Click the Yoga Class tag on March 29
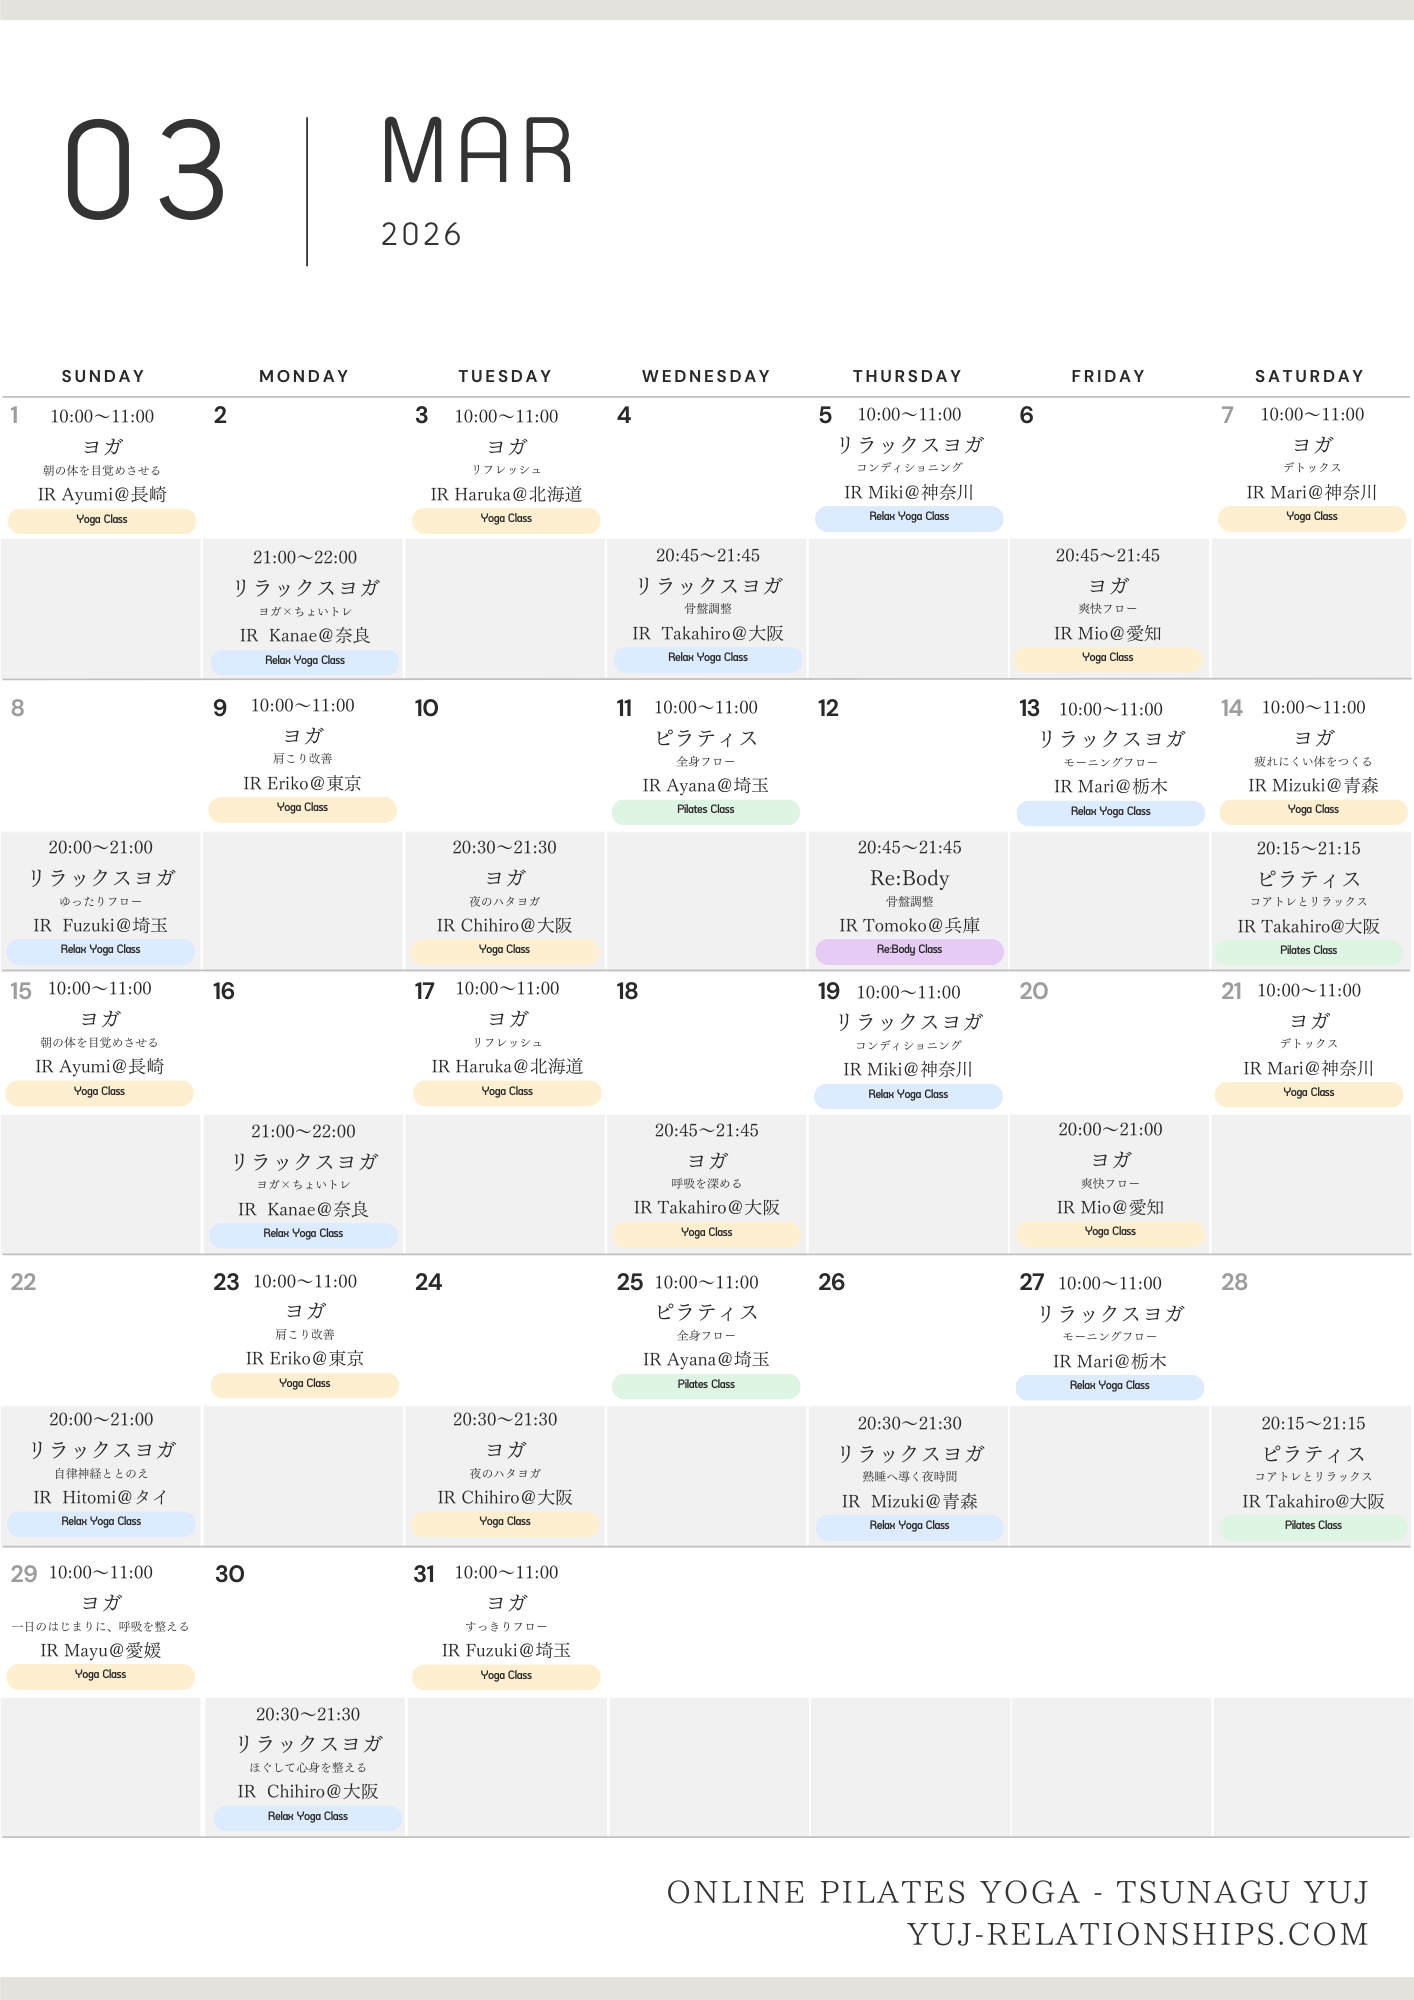Image resolution: width=1414 pixels, height=2000 pixels. click(x=100, y=1675)
